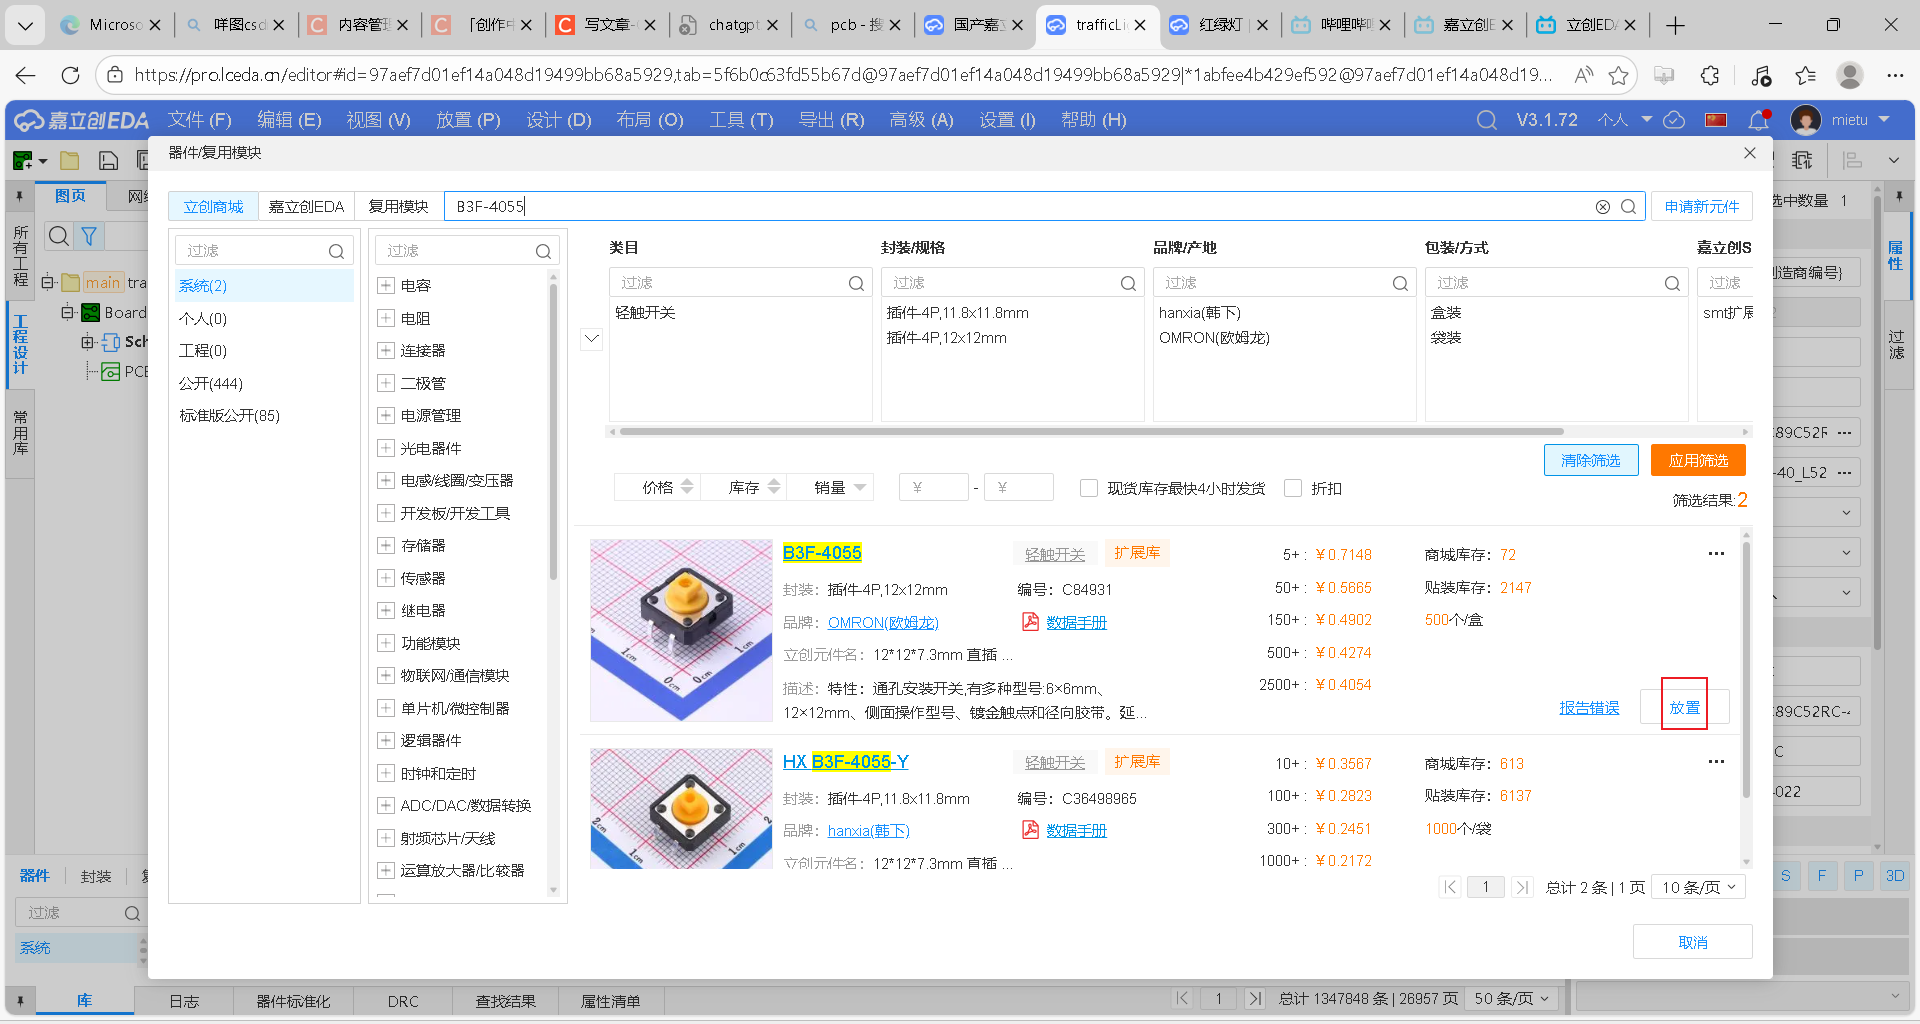The width and height of the screenshot is (1920, 1024).
Task: Open the 设计 menu
Action: (x=558, y=119)
